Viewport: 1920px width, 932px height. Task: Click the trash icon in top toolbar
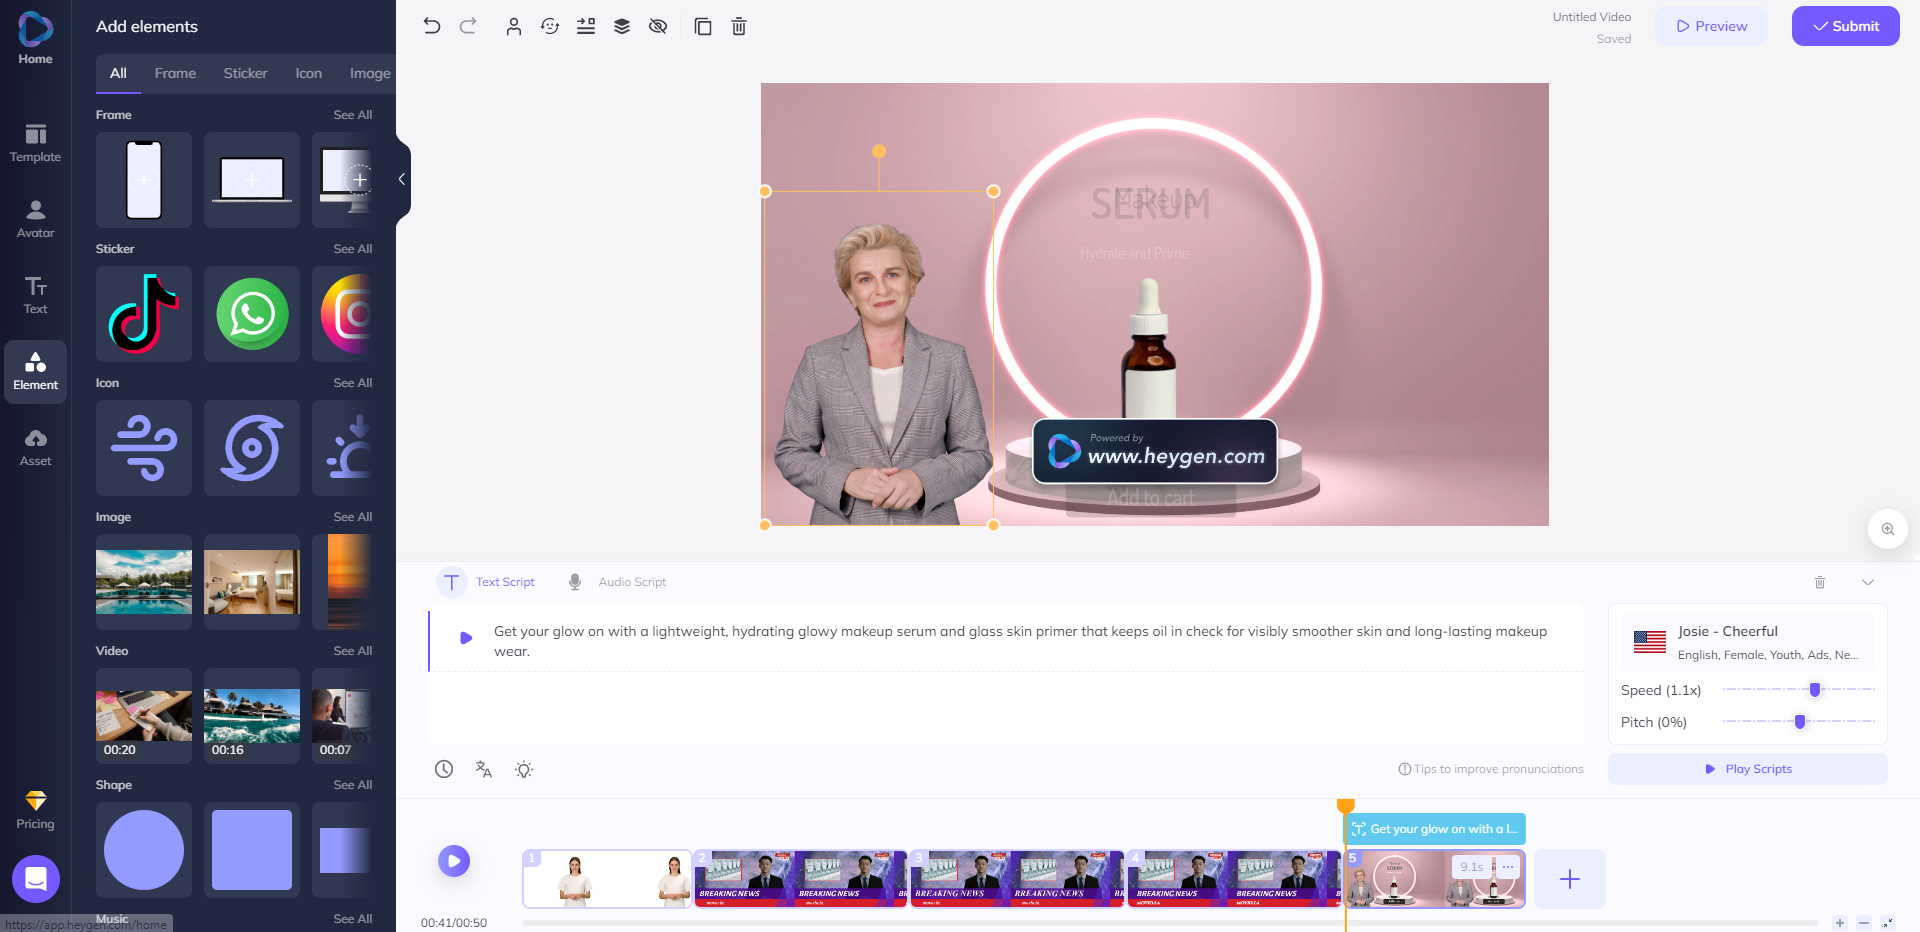point(739,27)
